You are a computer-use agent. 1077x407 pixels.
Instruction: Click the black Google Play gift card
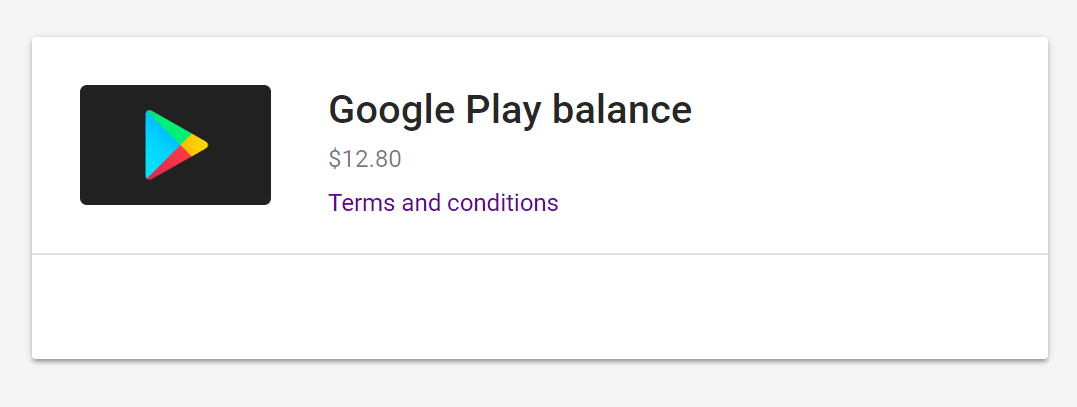pos(175,145)
